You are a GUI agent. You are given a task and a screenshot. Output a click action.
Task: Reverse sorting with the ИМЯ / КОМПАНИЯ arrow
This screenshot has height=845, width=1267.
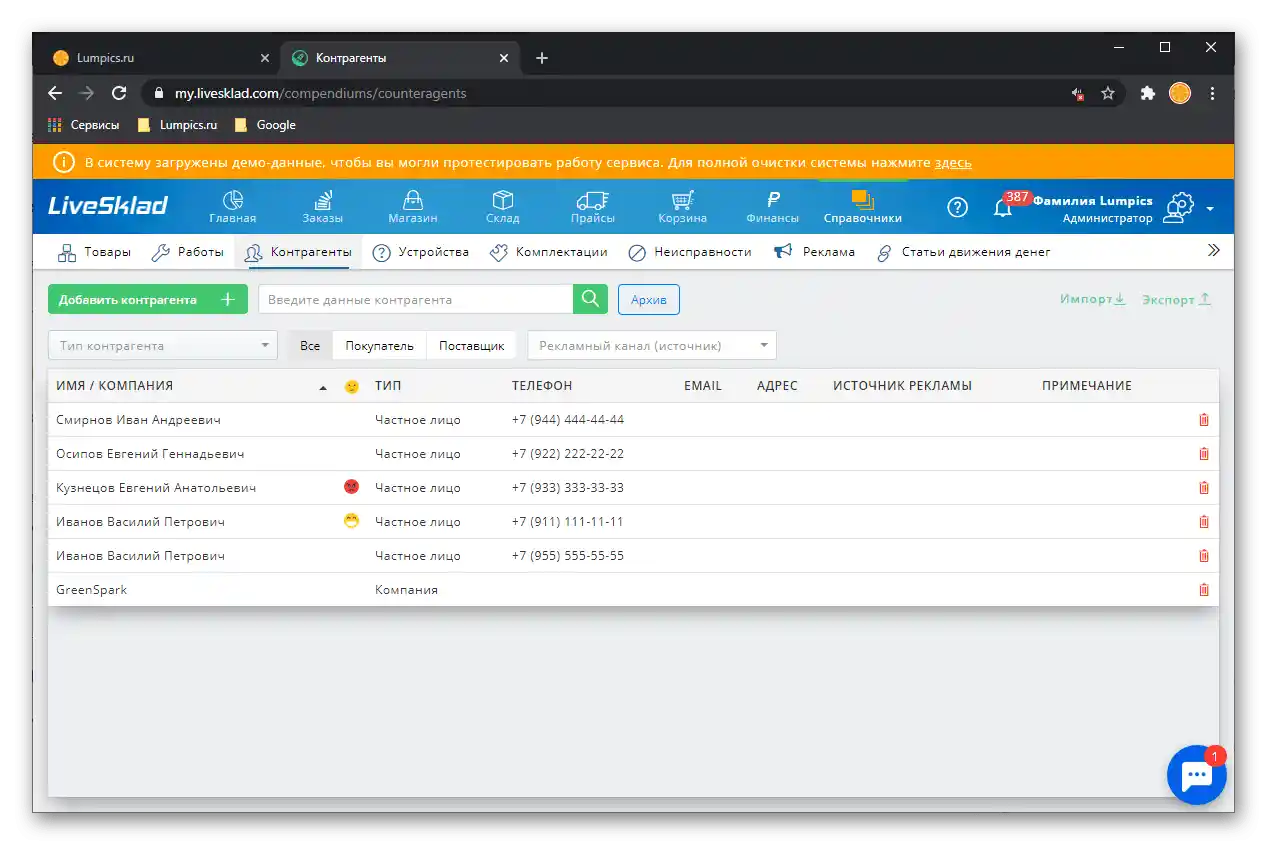click(x=322, y=385)
